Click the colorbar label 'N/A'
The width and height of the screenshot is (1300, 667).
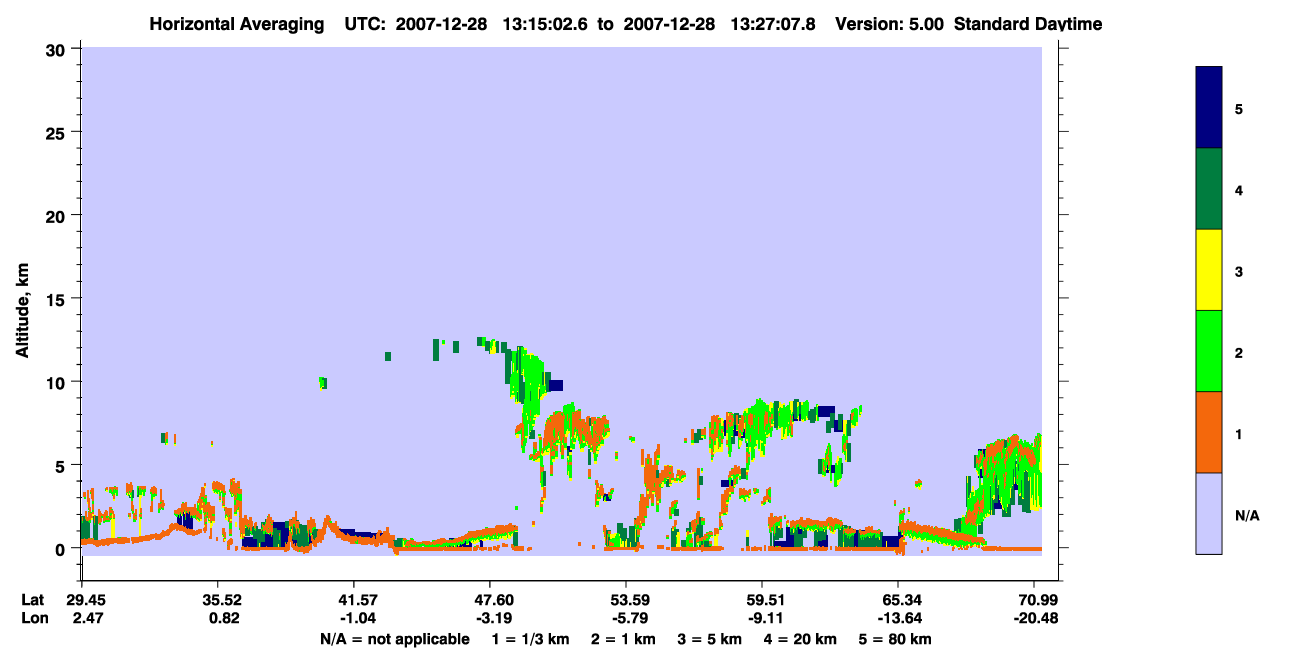(1246, 515)
